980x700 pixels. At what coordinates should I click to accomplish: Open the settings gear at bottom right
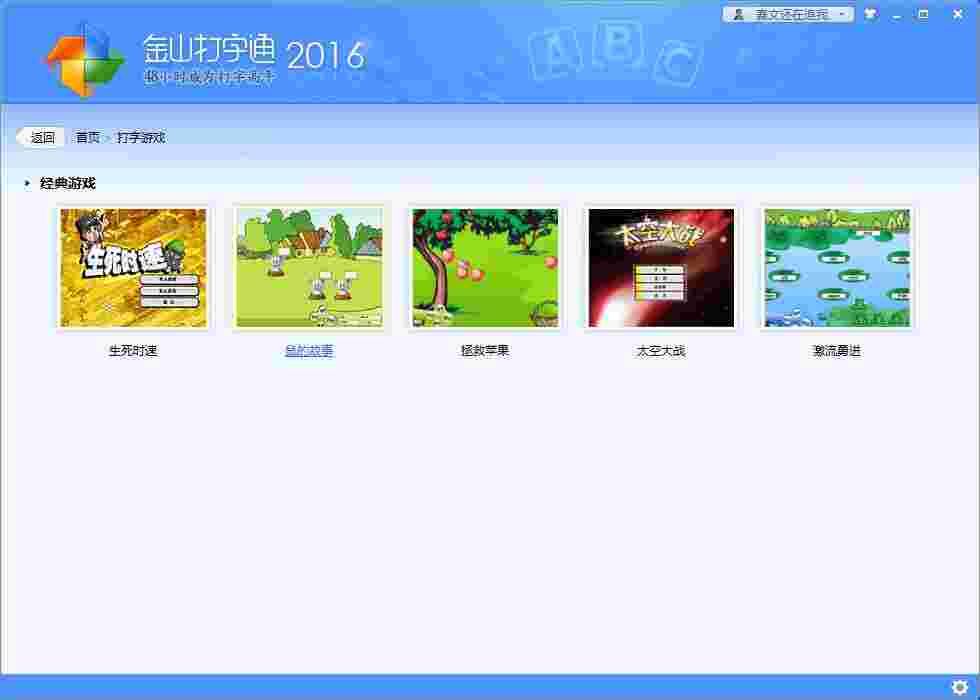point(962,687)
